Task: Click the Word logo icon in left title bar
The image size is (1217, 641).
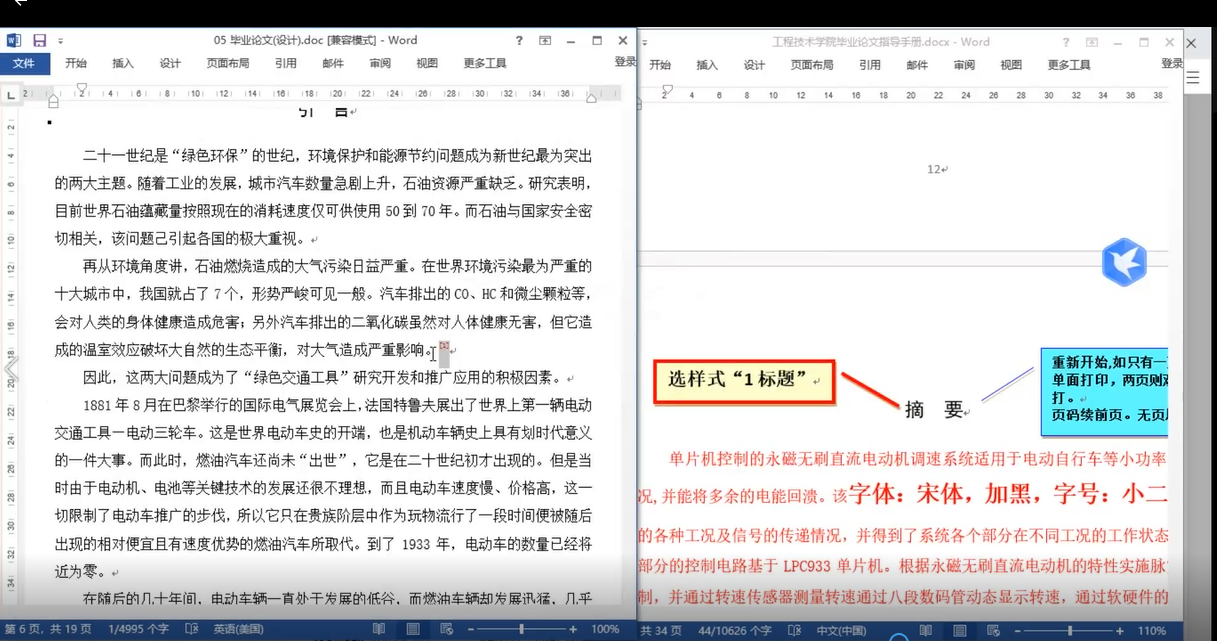Action: click(x=14, y=41)
